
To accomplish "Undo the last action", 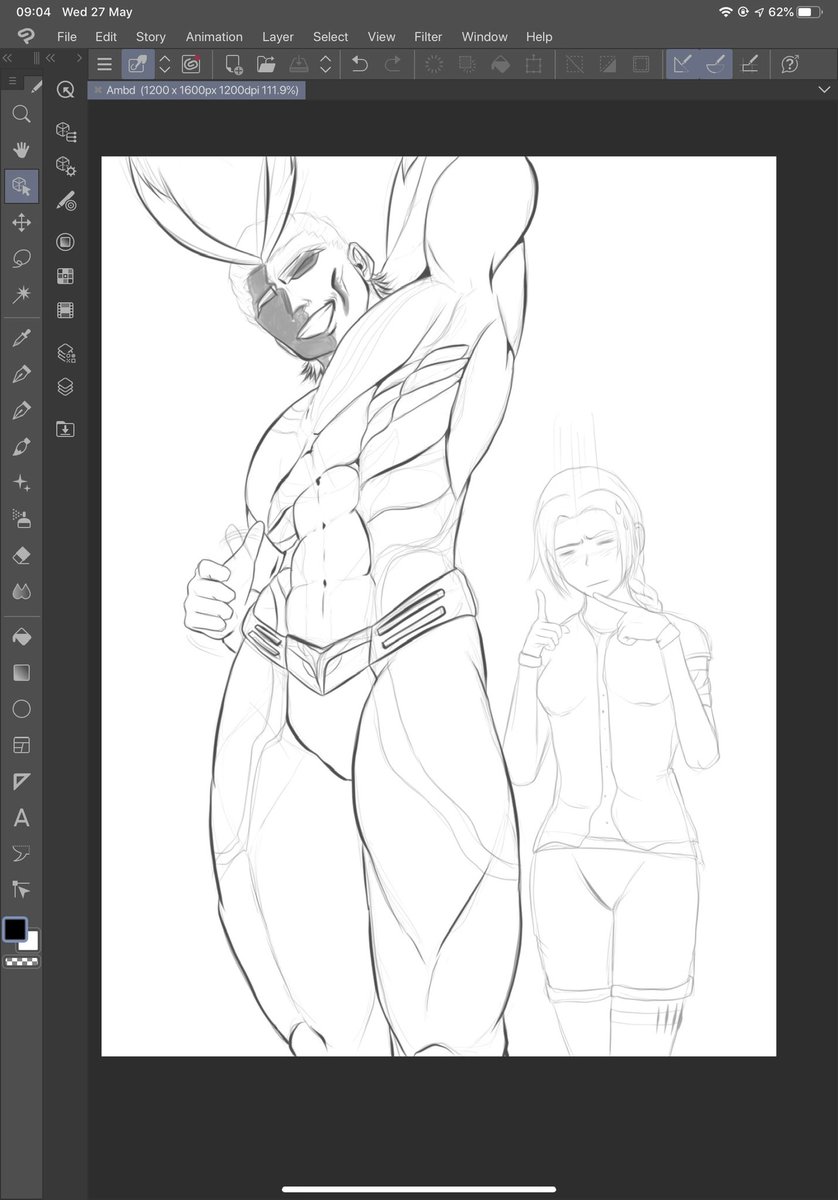I will (360, 64).
